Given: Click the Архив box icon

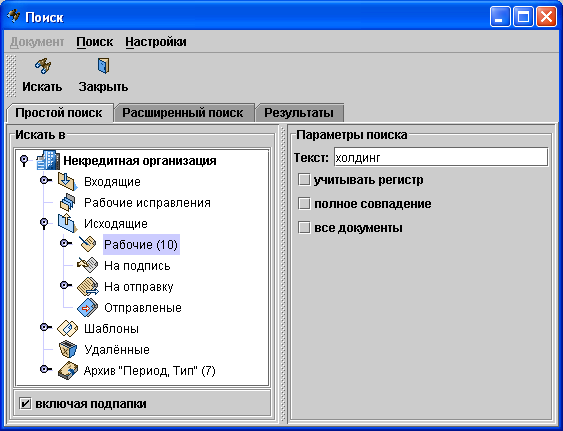Looking at the screenshot, I should click(68, 370).
